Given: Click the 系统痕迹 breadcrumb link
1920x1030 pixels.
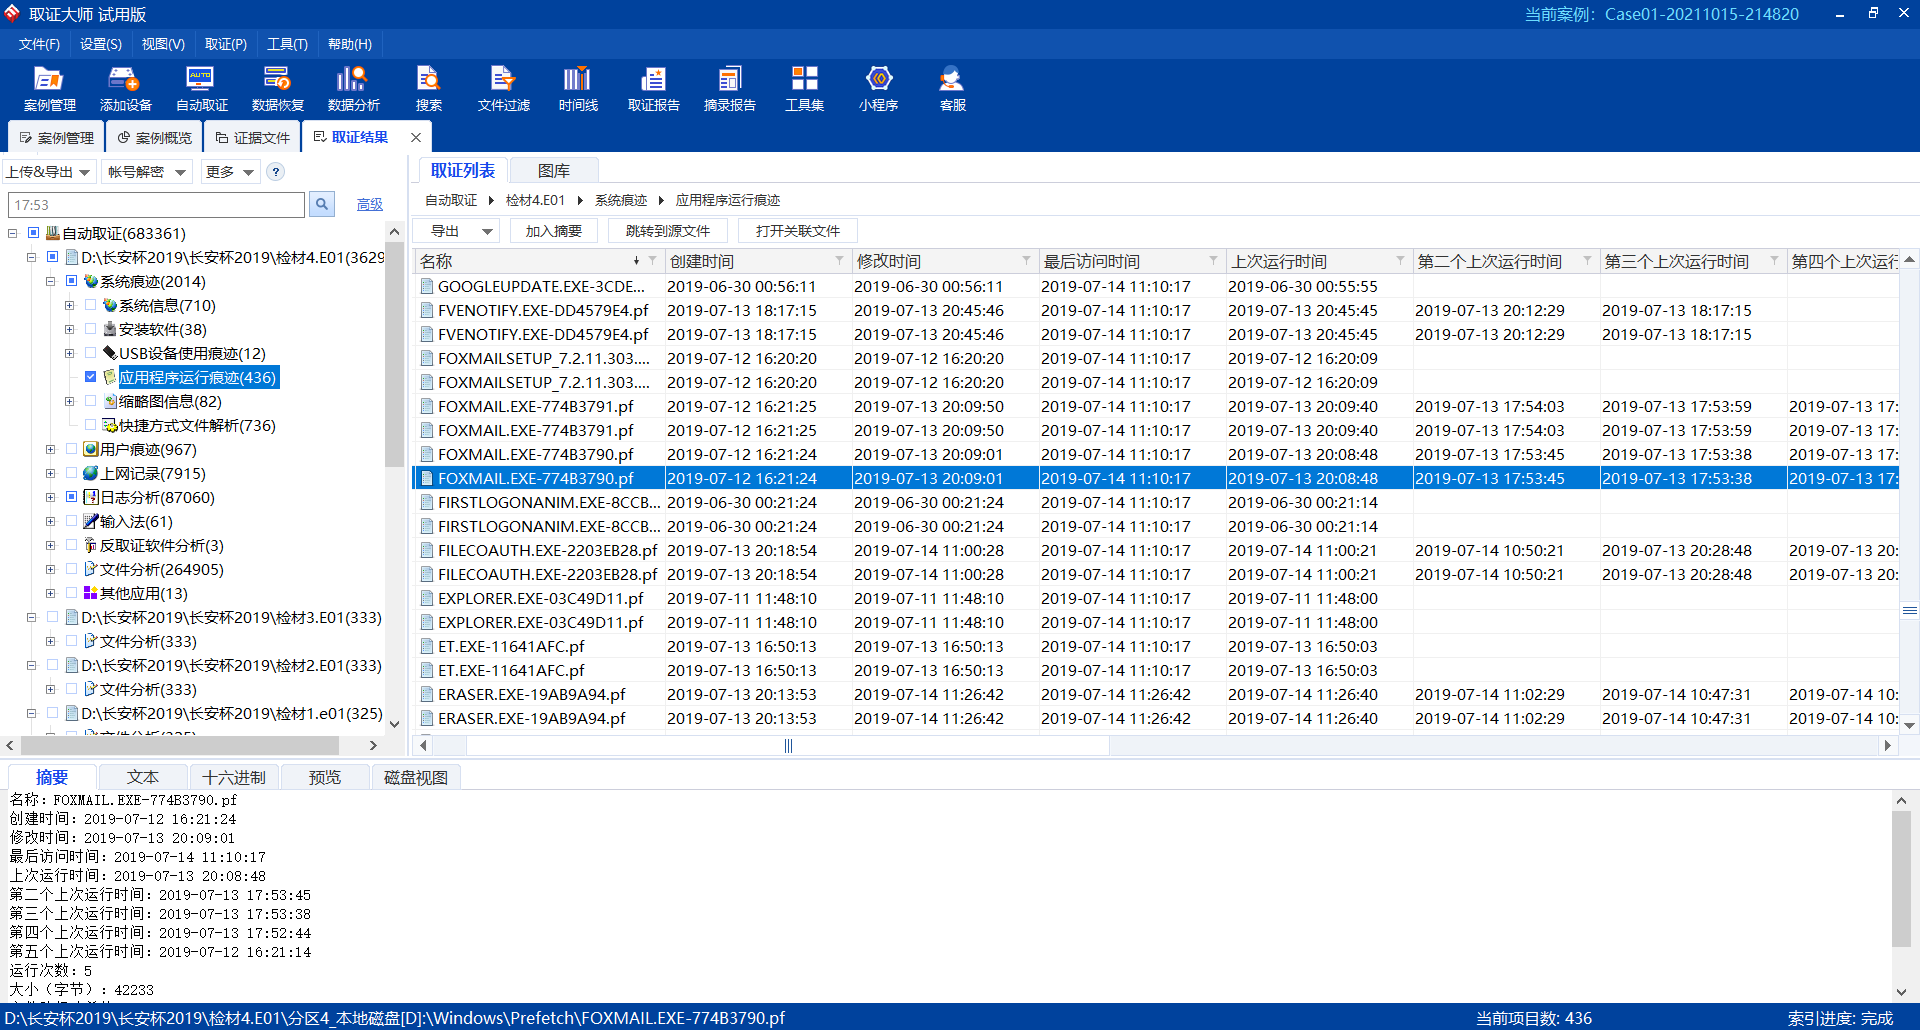Looking at the screenshot, I should click(x=621, y=200).
